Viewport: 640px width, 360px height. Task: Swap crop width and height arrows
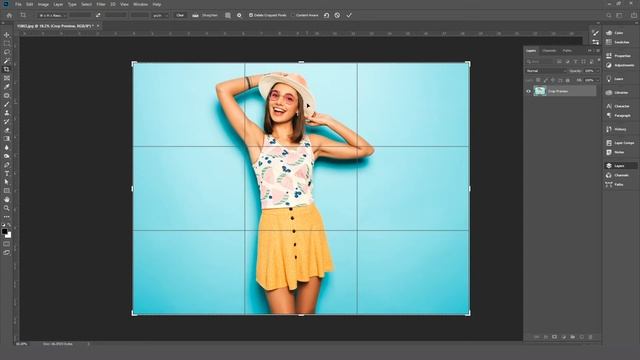98,15
